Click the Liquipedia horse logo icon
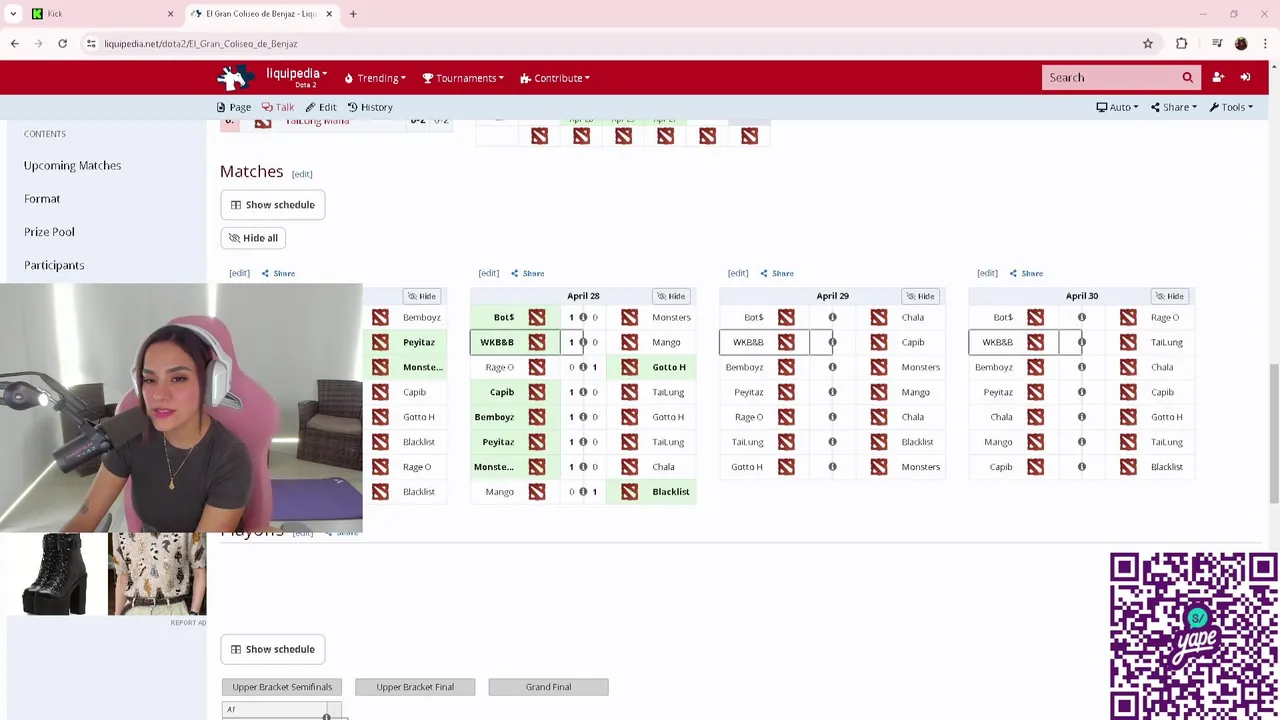This screenshot has width=1280, height=720. 235,77
